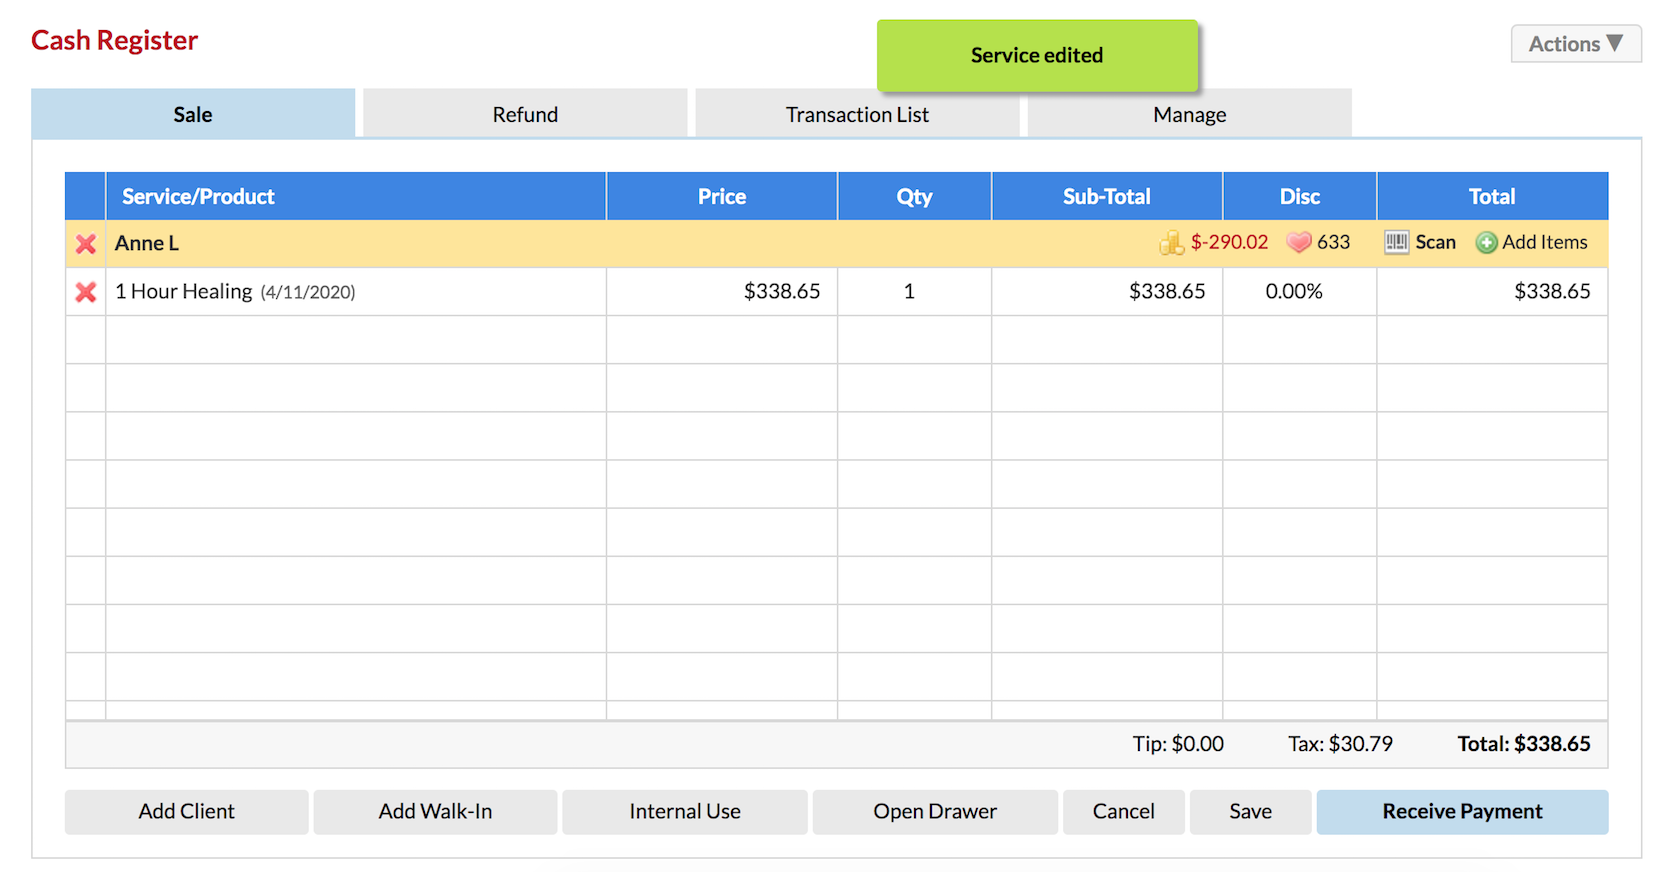Open the Transaction List tab
Image resolution: width=1670 pixels, height=872 pixels.
point(857,114)
